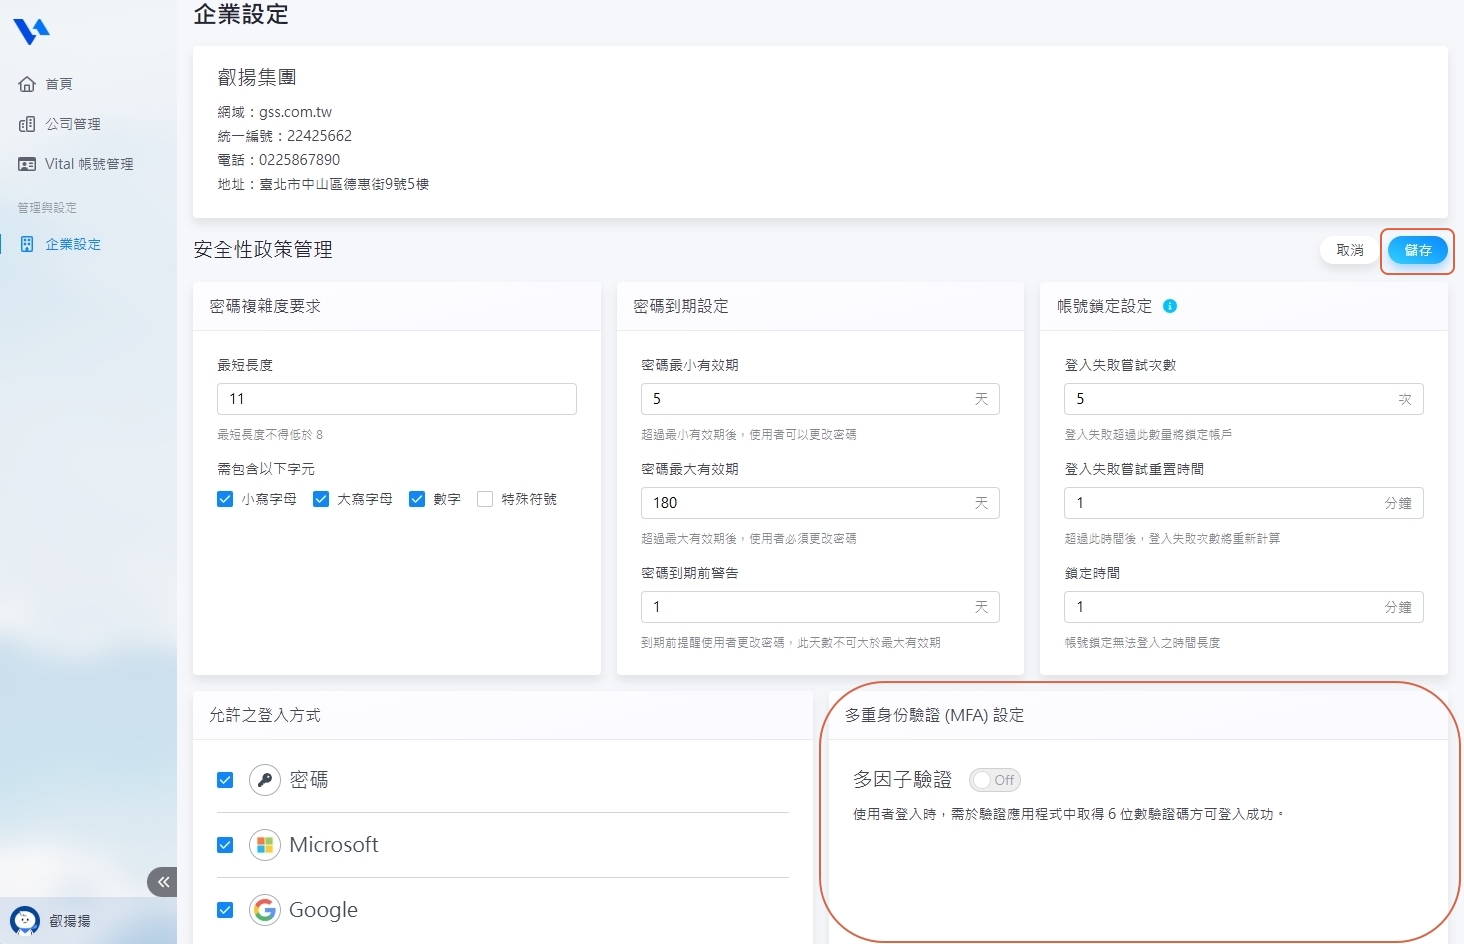Viewport: 1464px width, 944px height.
Task: Collapse the sidebar with the double-chevron button
Action: click(163, 882)
